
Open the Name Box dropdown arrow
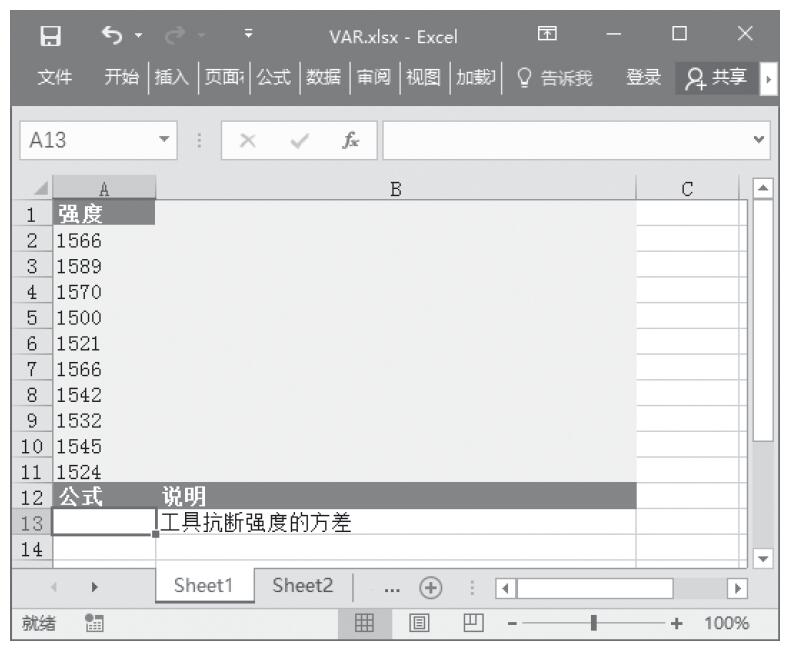[166, 141]
